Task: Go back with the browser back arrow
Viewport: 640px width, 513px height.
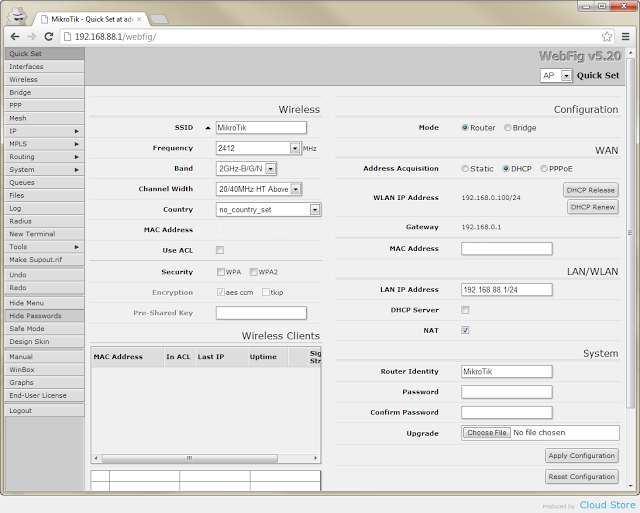Action: coord(15,37)
